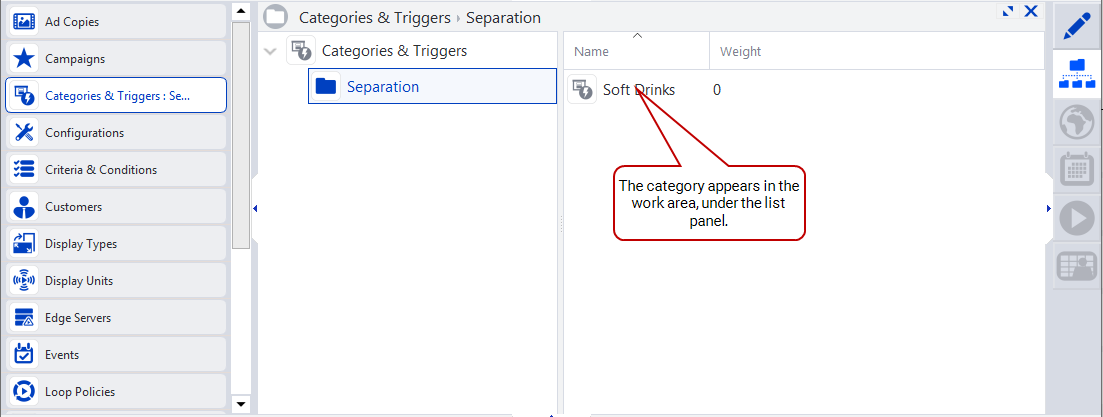The height and width of the screenshot is (417, 1103).
Task: Open the Customers section
Action: [116, 207]
